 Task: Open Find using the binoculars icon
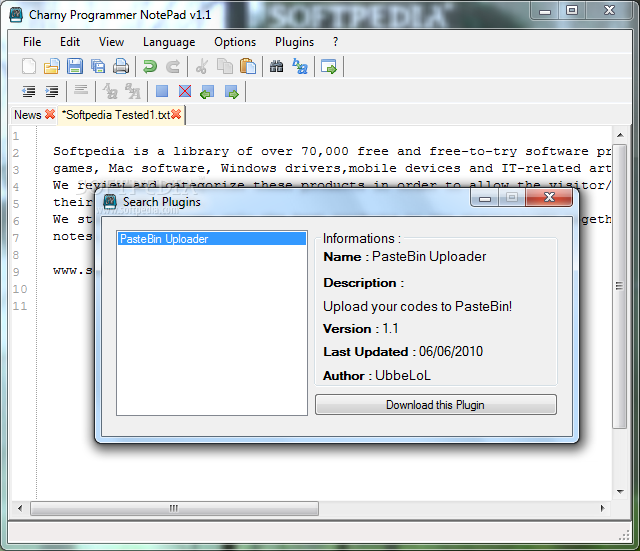click(276, 67)
